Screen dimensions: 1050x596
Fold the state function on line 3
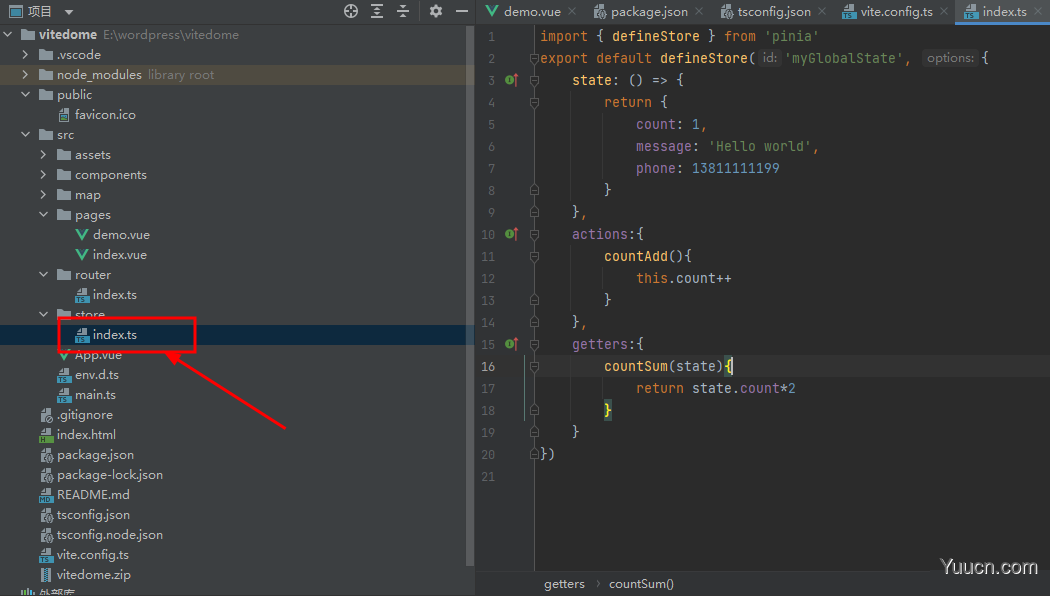[x=534, y=80]
